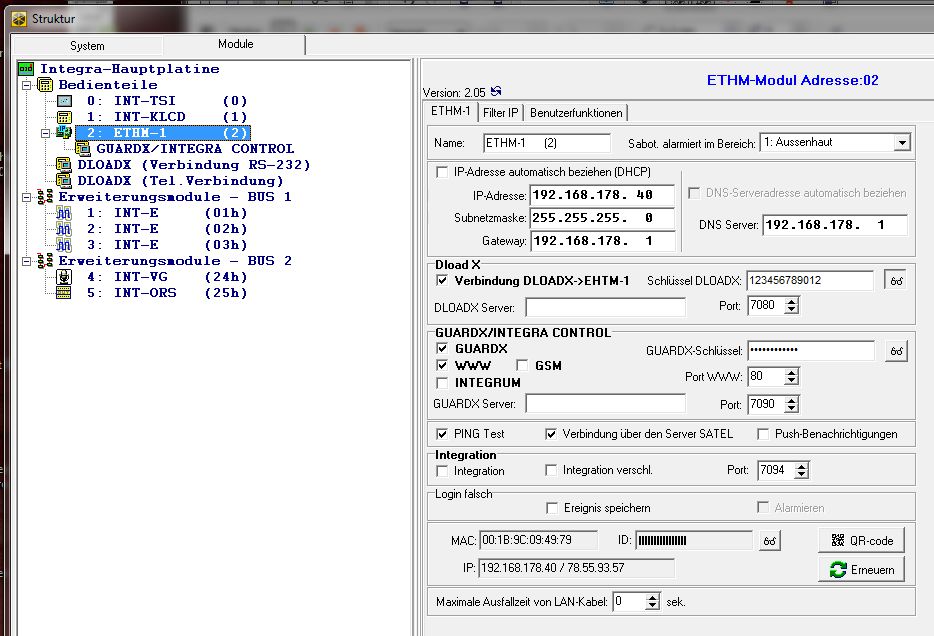The height and width of the screenshot is (636, 934).
Task: Toggle the PING Test checkbox
Action: 442,434
